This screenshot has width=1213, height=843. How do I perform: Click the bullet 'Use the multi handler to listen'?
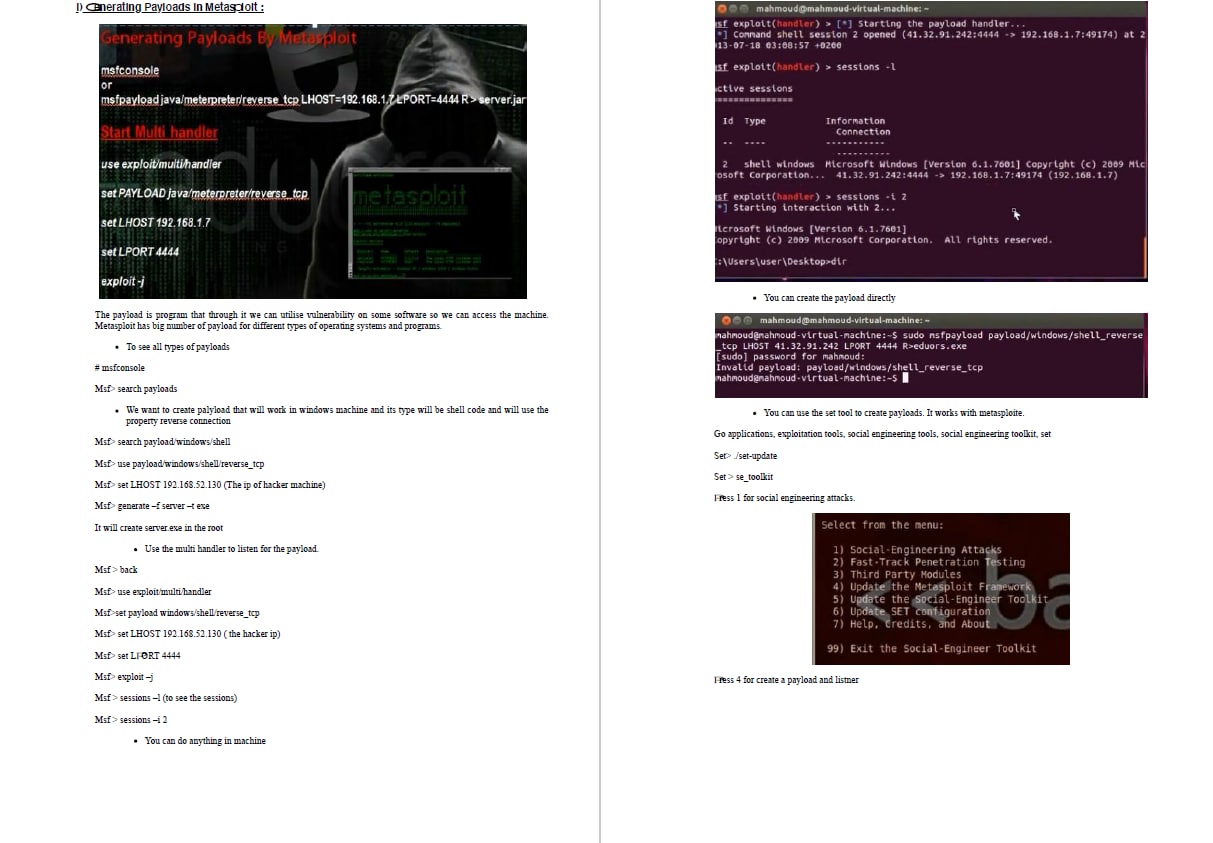click(231, 549)
